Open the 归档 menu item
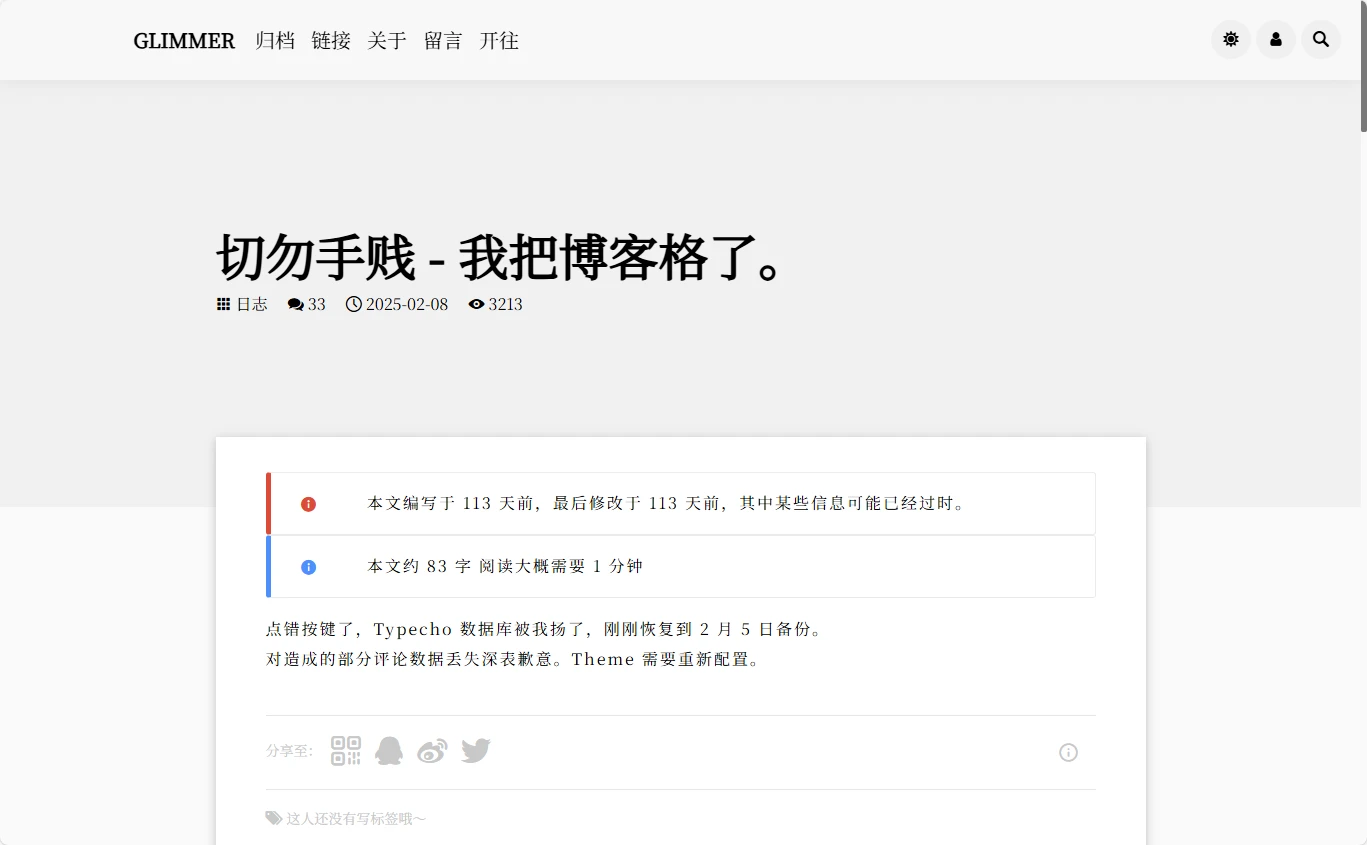 [275, 41]
